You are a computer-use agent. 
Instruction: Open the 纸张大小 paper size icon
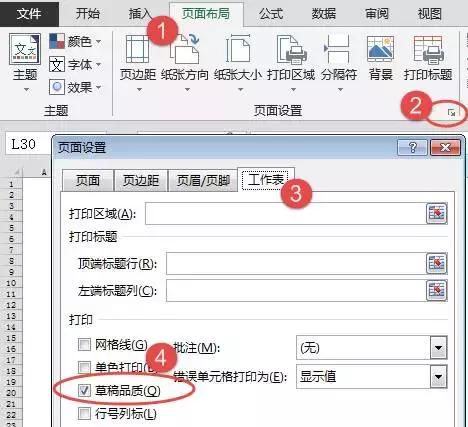point(238,49)
